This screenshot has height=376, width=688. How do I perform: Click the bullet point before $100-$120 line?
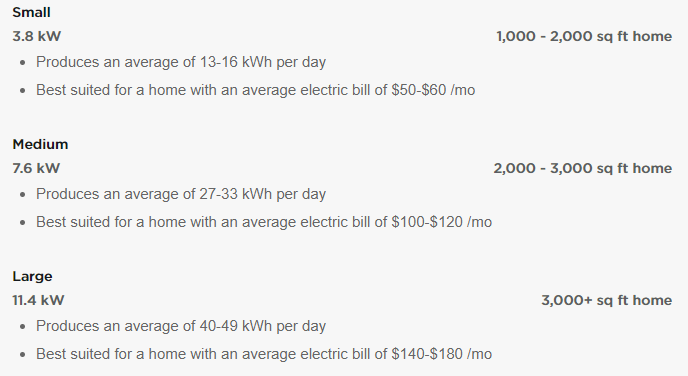tap(23, 222)
